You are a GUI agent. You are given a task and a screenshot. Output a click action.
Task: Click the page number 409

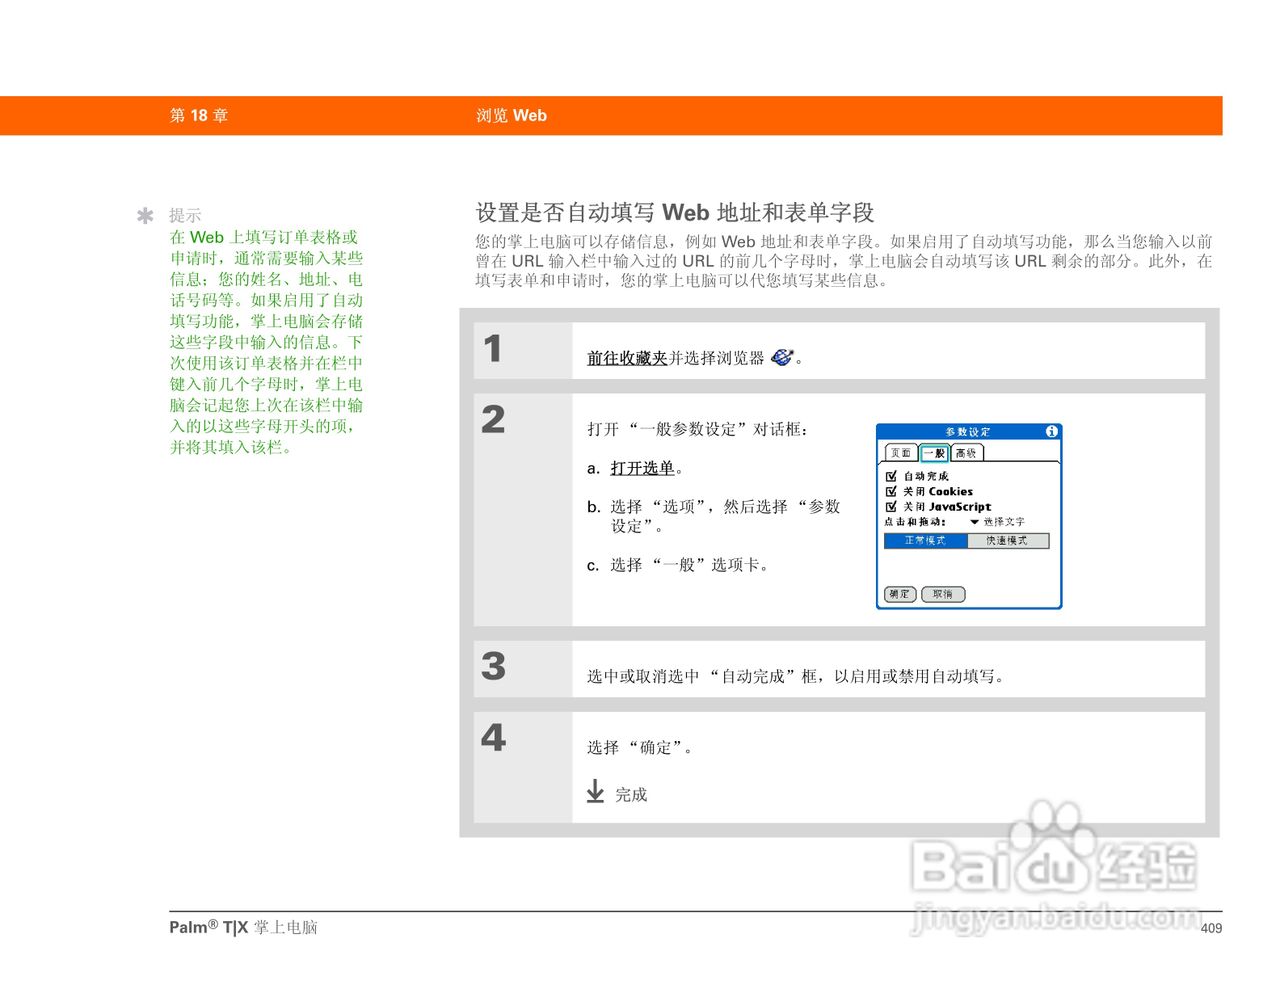pyautogui.click(x=1211, y=928)
